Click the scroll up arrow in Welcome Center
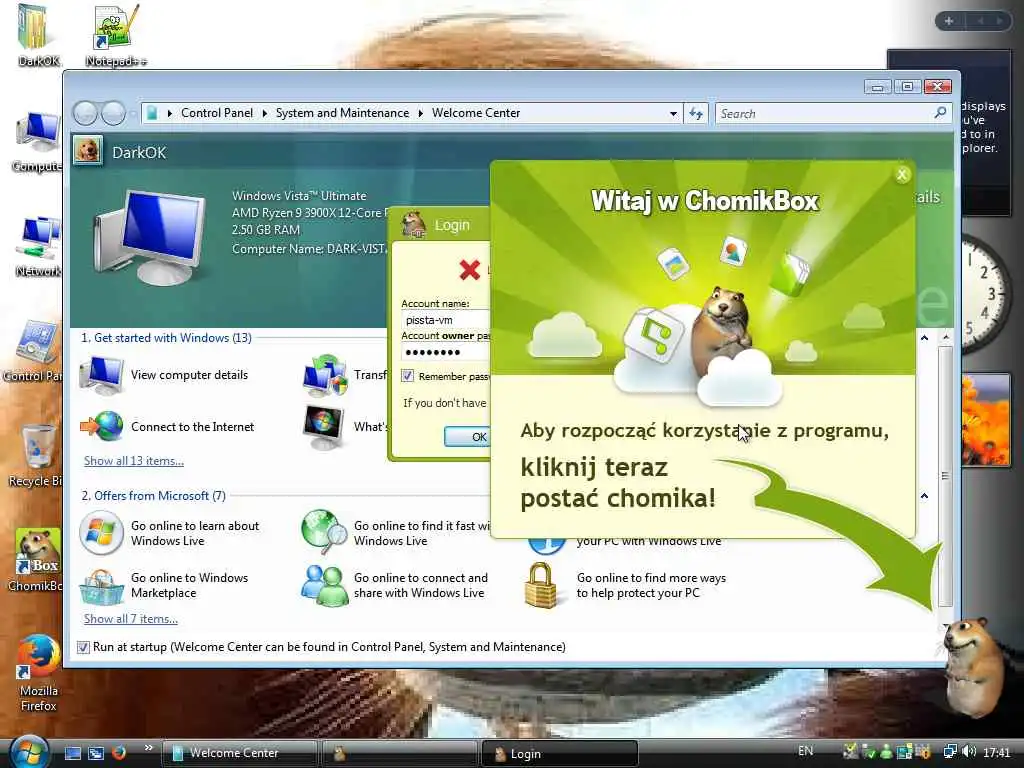This screenshot has width=1024, height=768. point(945,338)
